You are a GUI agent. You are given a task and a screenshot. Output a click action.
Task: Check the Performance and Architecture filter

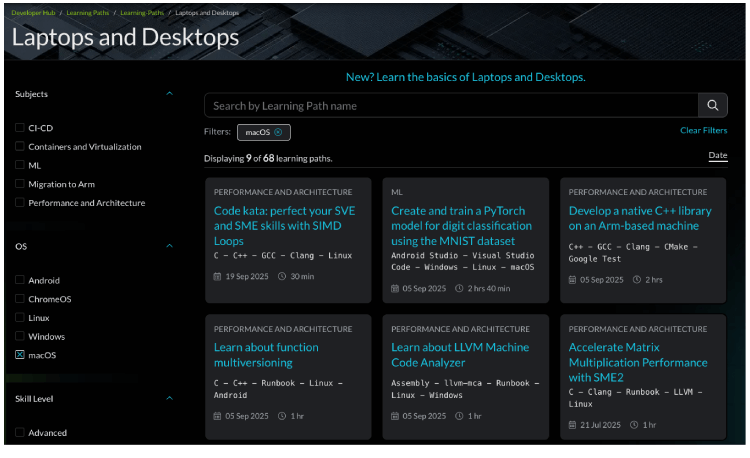pyautogui.click(x=20, y=203)
